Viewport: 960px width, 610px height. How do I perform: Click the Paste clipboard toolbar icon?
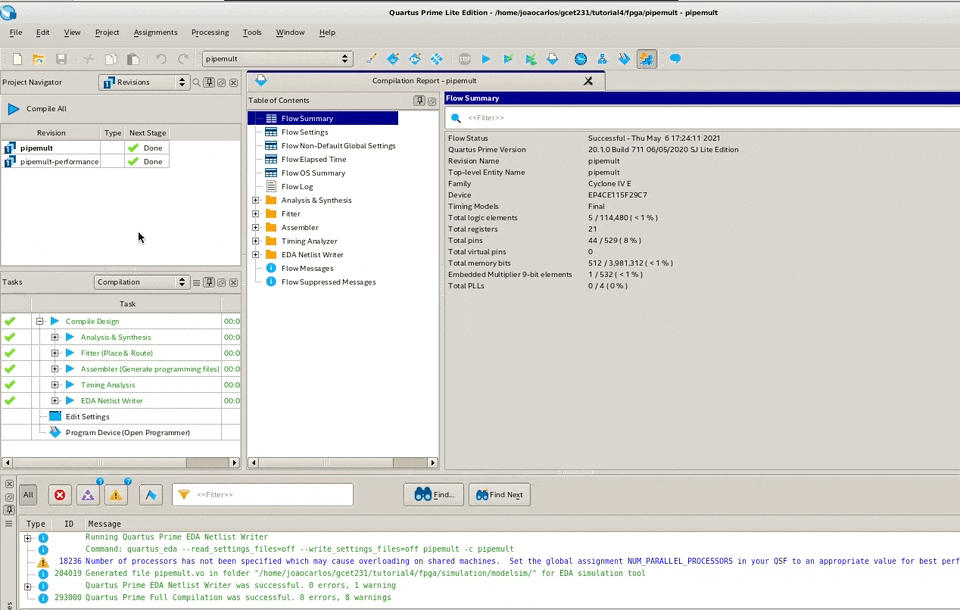[x=133, y=59]
